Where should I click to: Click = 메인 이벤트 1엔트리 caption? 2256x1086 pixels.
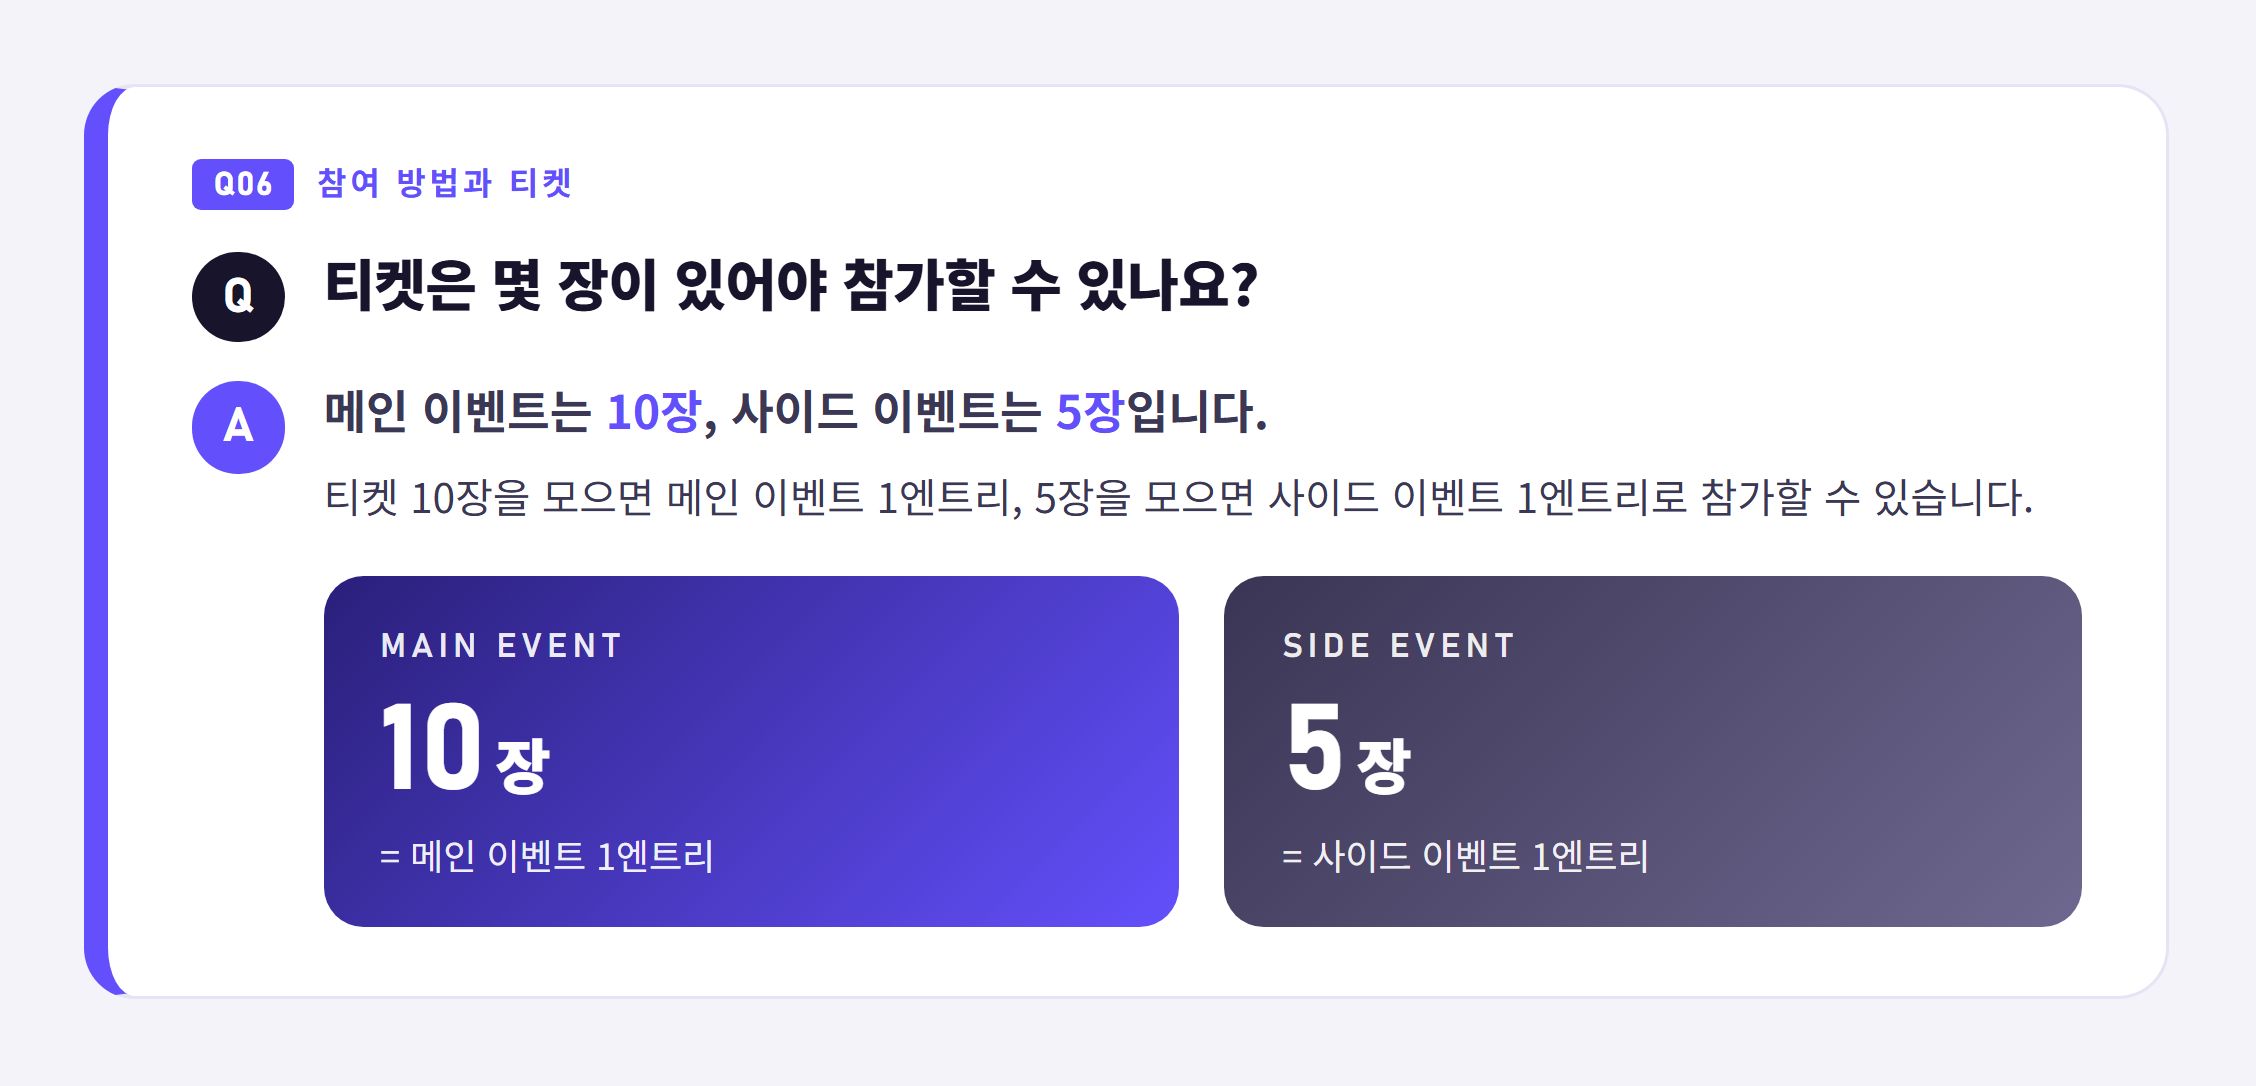(547, 856)
